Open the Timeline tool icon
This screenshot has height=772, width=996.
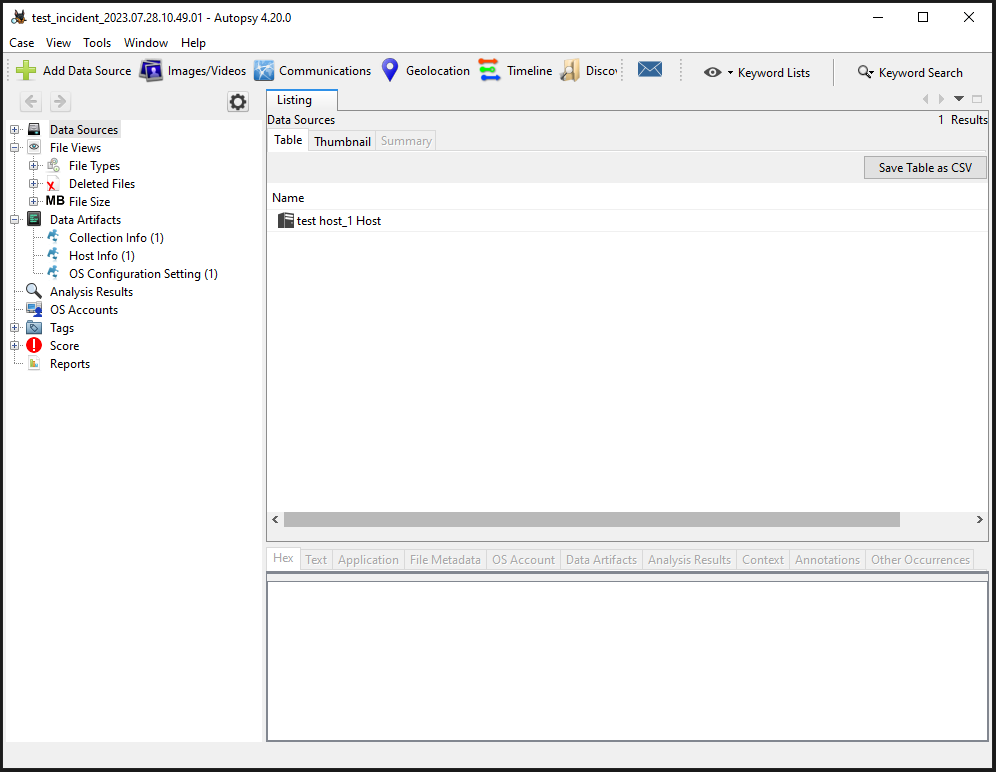489,71
